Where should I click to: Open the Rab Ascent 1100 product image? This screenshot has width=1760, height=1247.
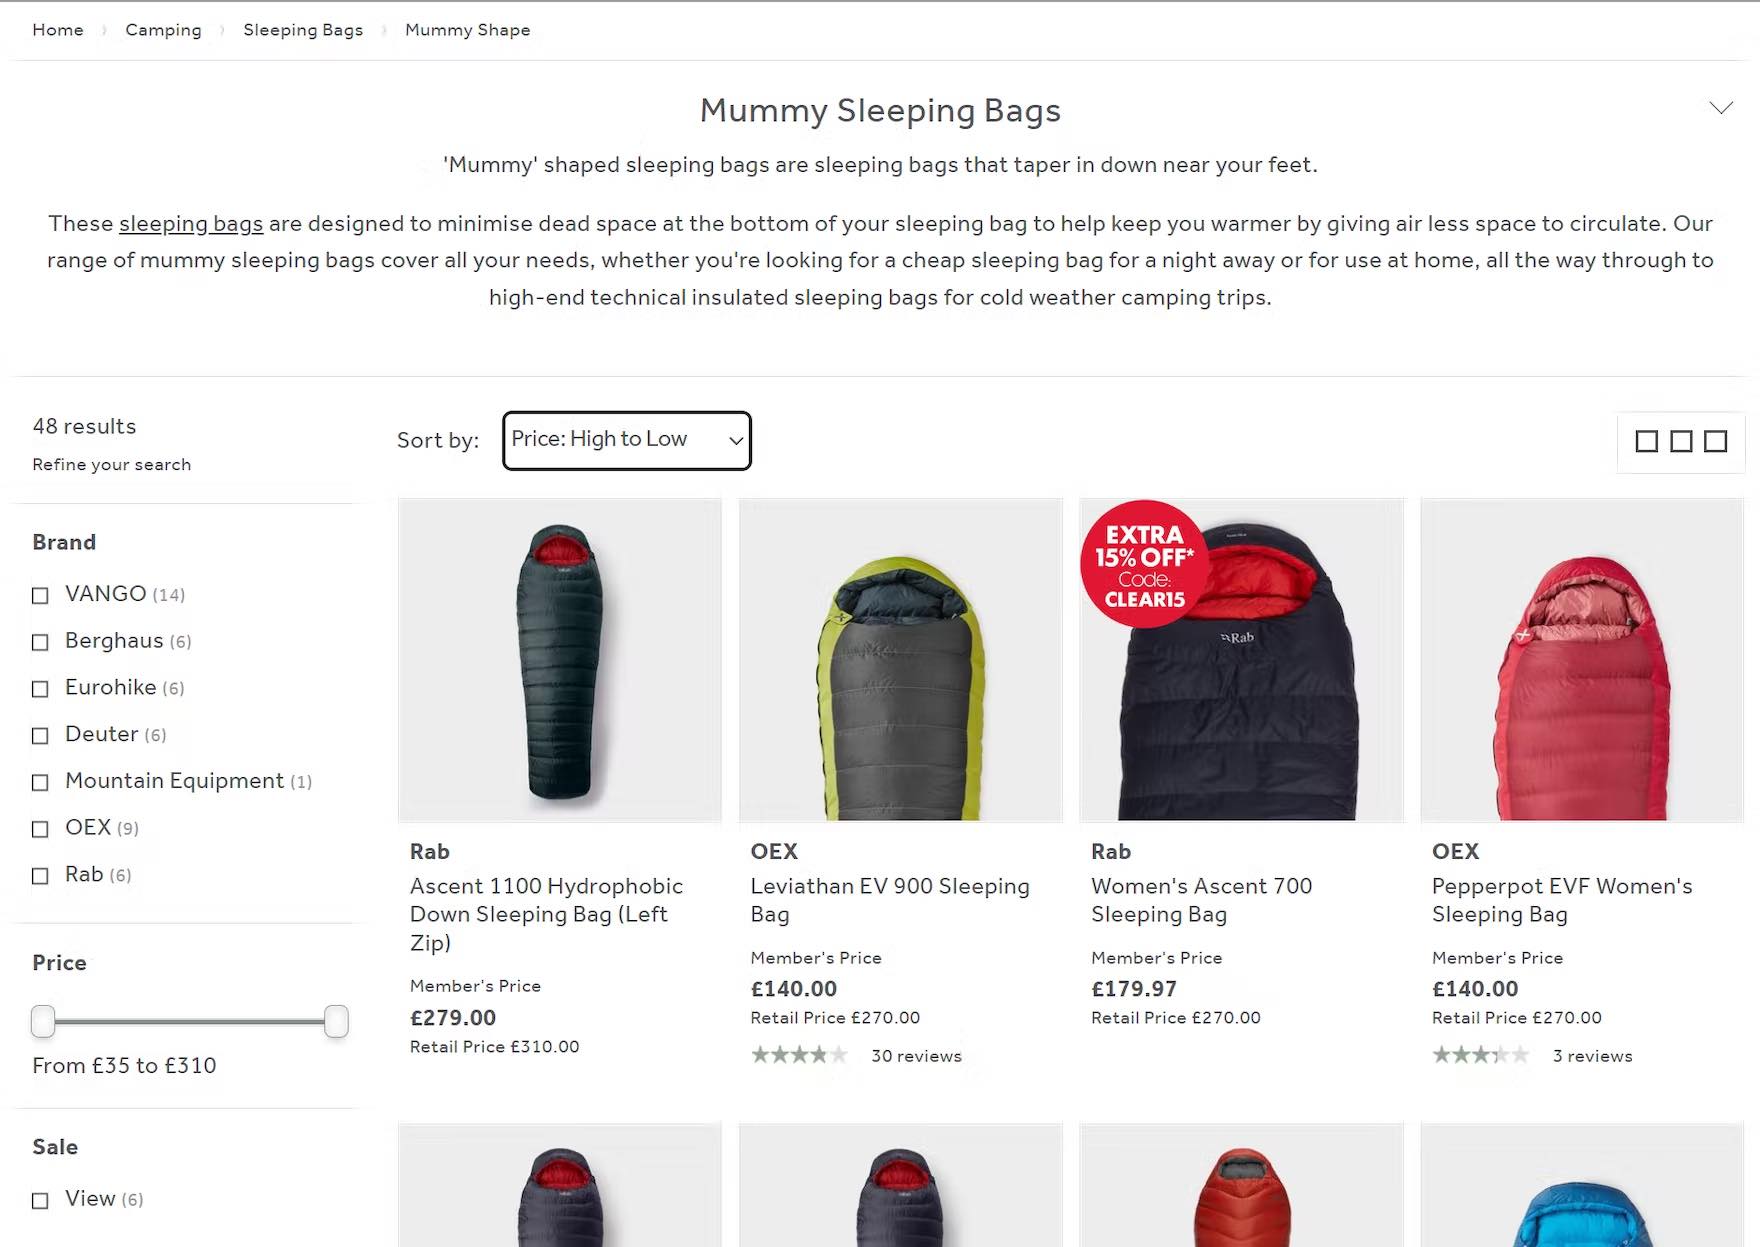pyautogui.click(x=559, y=660)
